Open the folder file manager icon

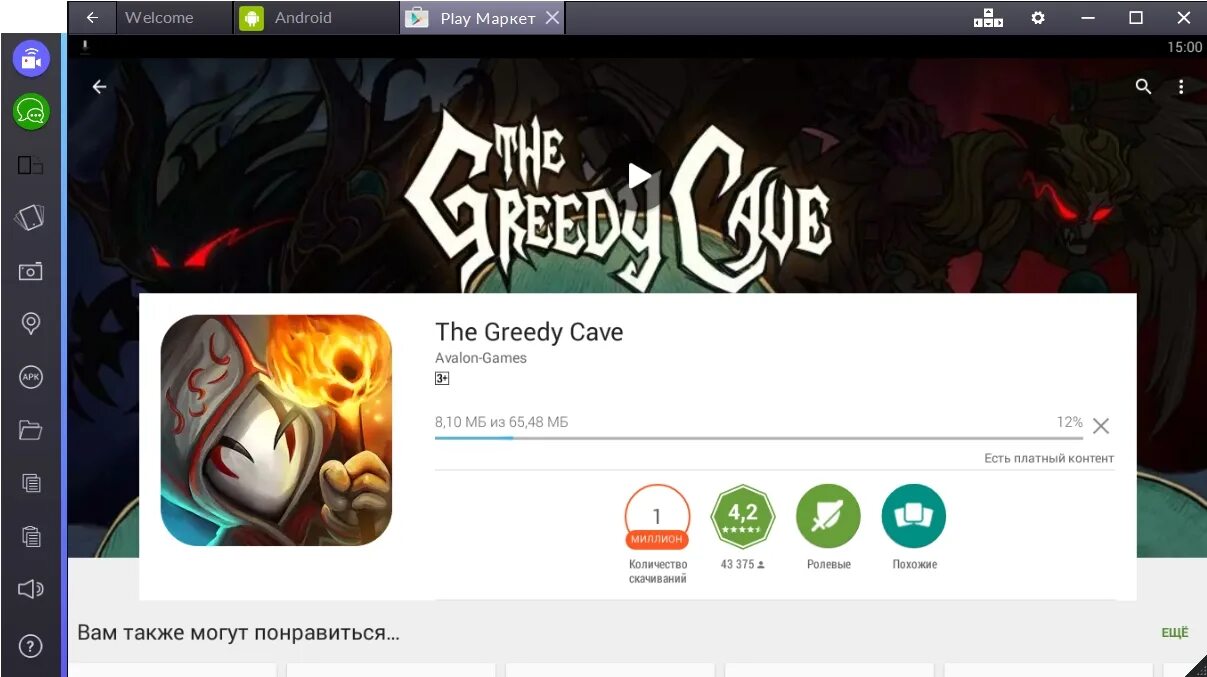tap(31, 430)
